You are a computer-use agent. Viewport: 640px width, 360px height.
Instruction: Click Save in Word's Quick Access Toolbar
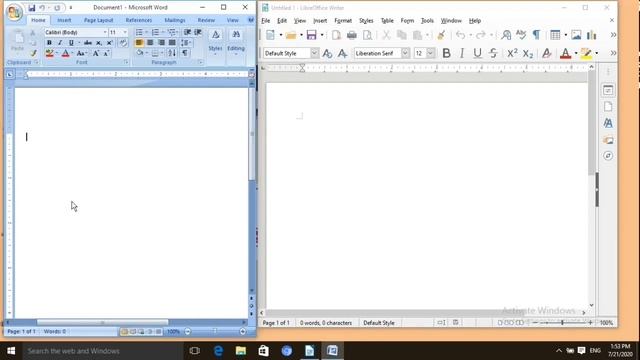click(31, 8)
